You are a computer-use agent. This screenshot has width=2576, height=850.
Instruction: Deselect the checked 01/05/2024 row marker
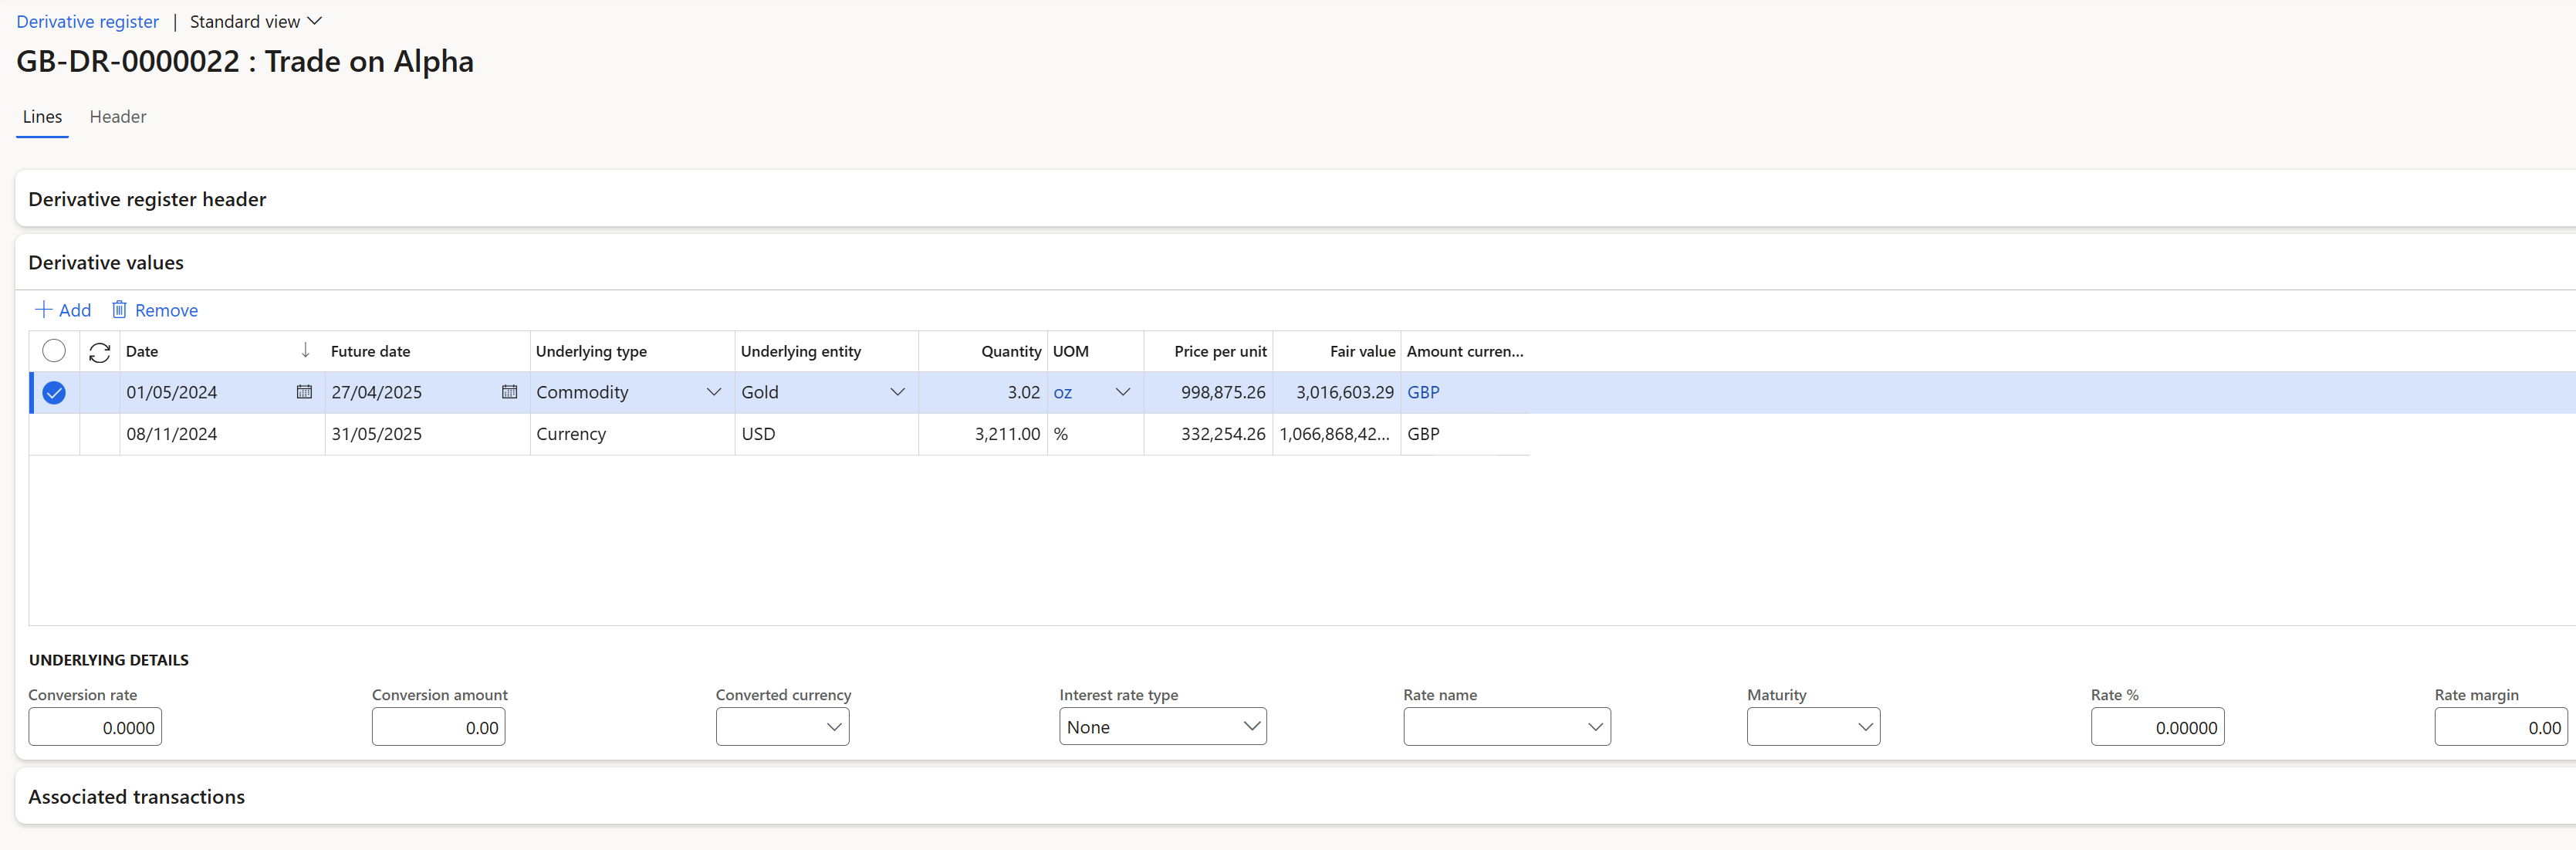tap(54, 393)
